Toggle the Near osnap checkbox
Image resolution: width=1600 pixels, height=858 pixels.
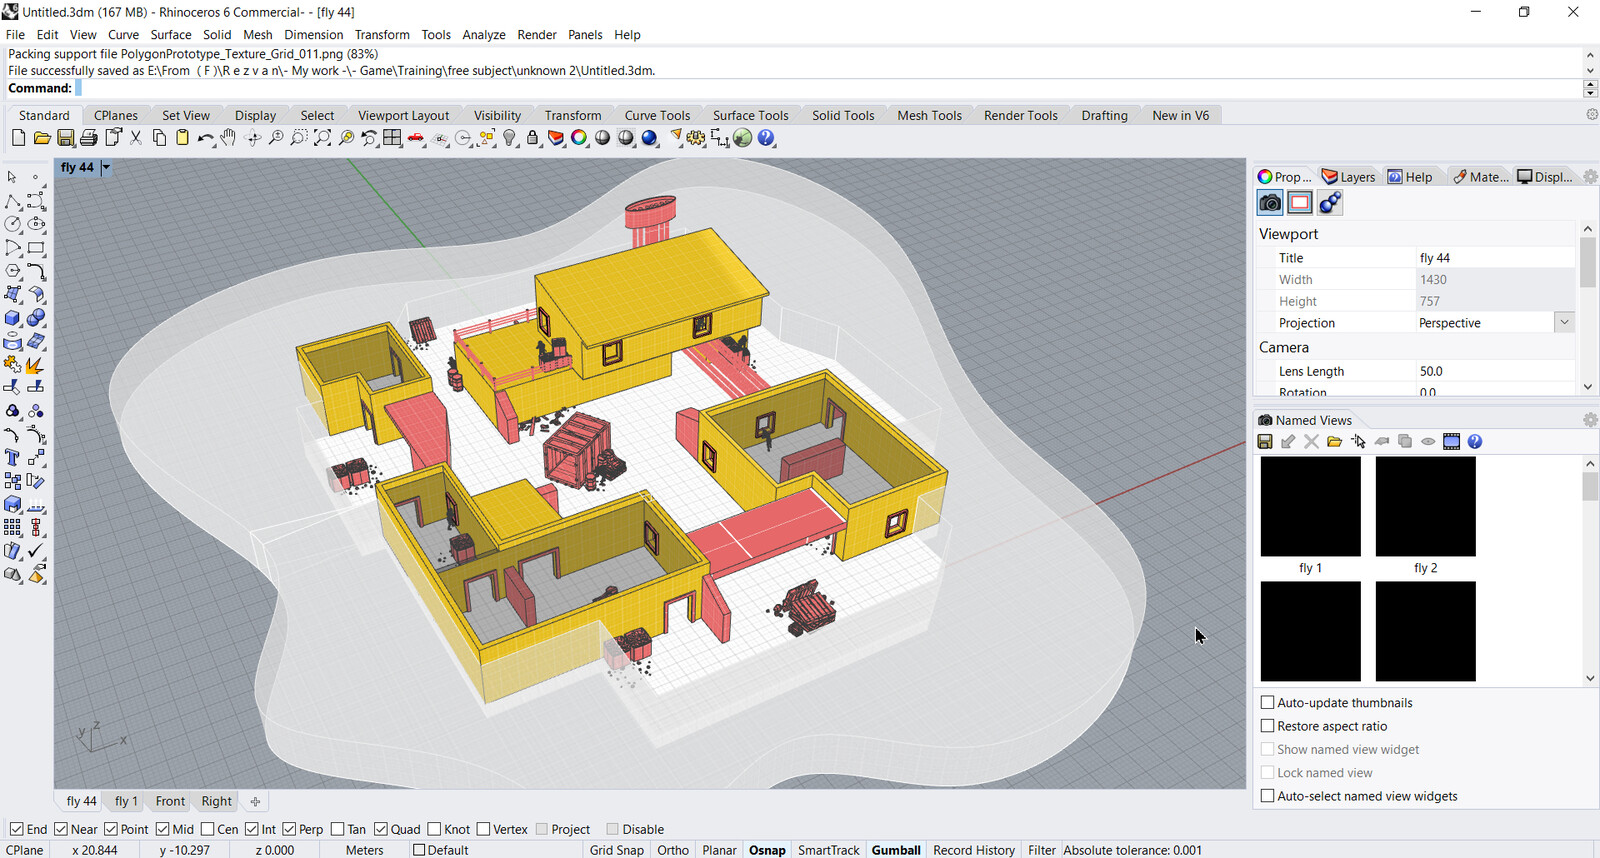coord(61,829)
